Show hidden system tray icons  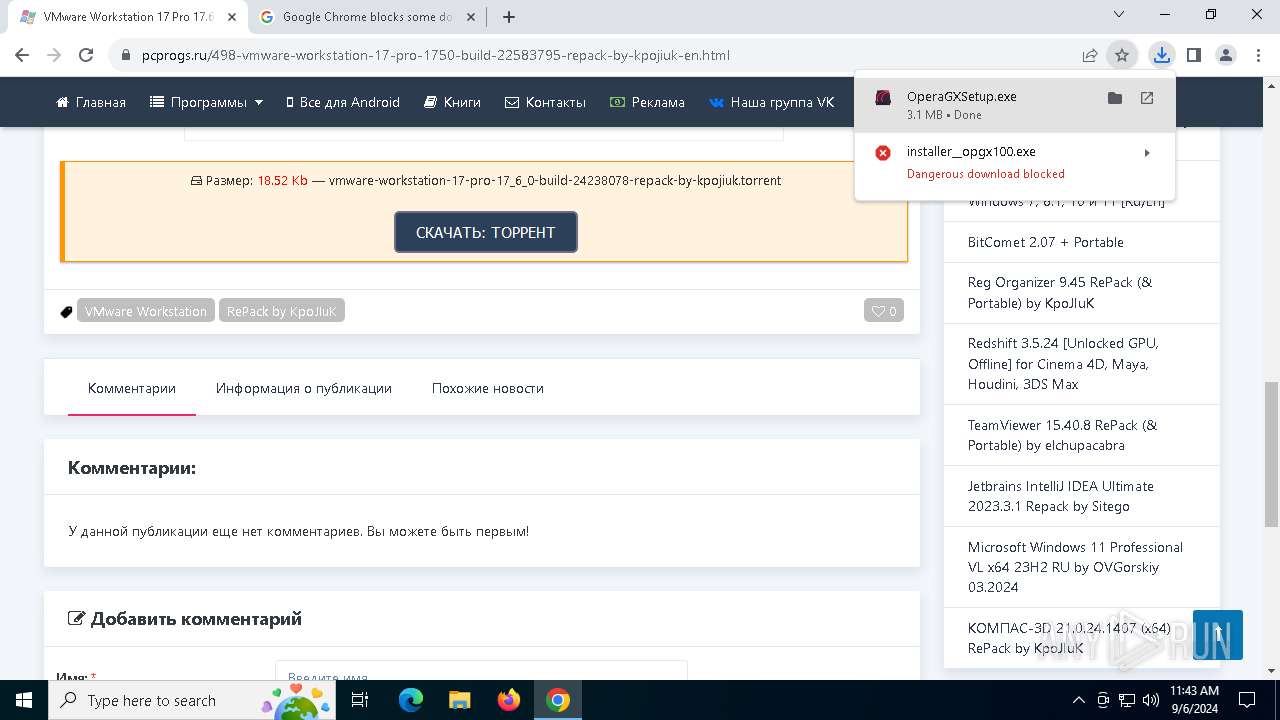(x=1078, y=700)
